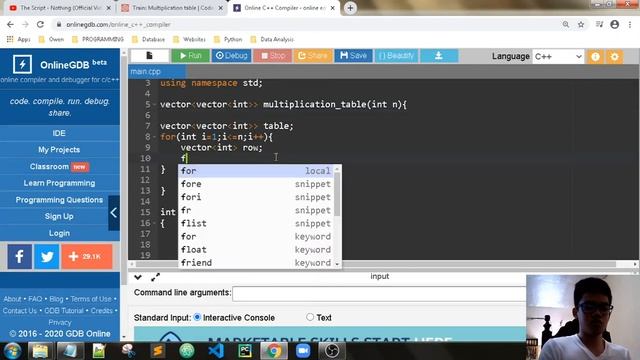The width and height of the screenshot is (640, 360).
Task: Open Programming Questions link
Action: (x=60, y=200)
